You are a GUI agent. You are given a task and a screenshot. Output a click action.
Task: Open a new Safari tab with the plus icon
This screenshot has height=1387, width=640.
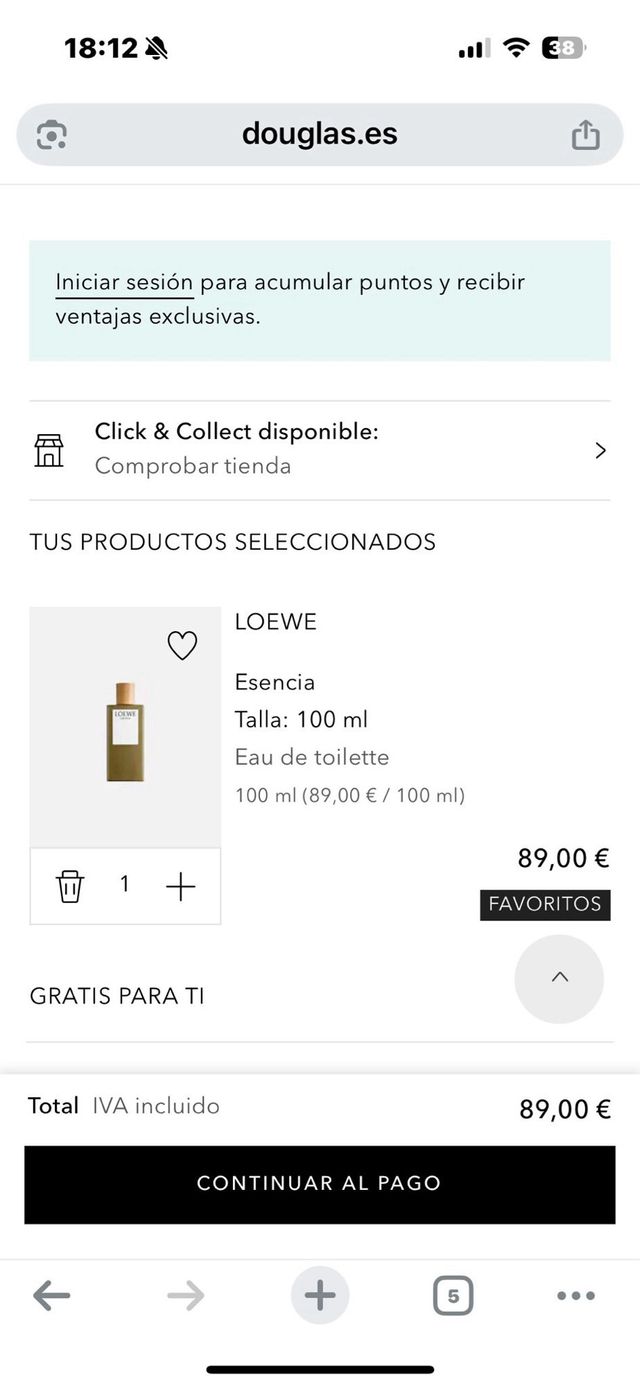pyautogui.click(x=320, y=1295)
